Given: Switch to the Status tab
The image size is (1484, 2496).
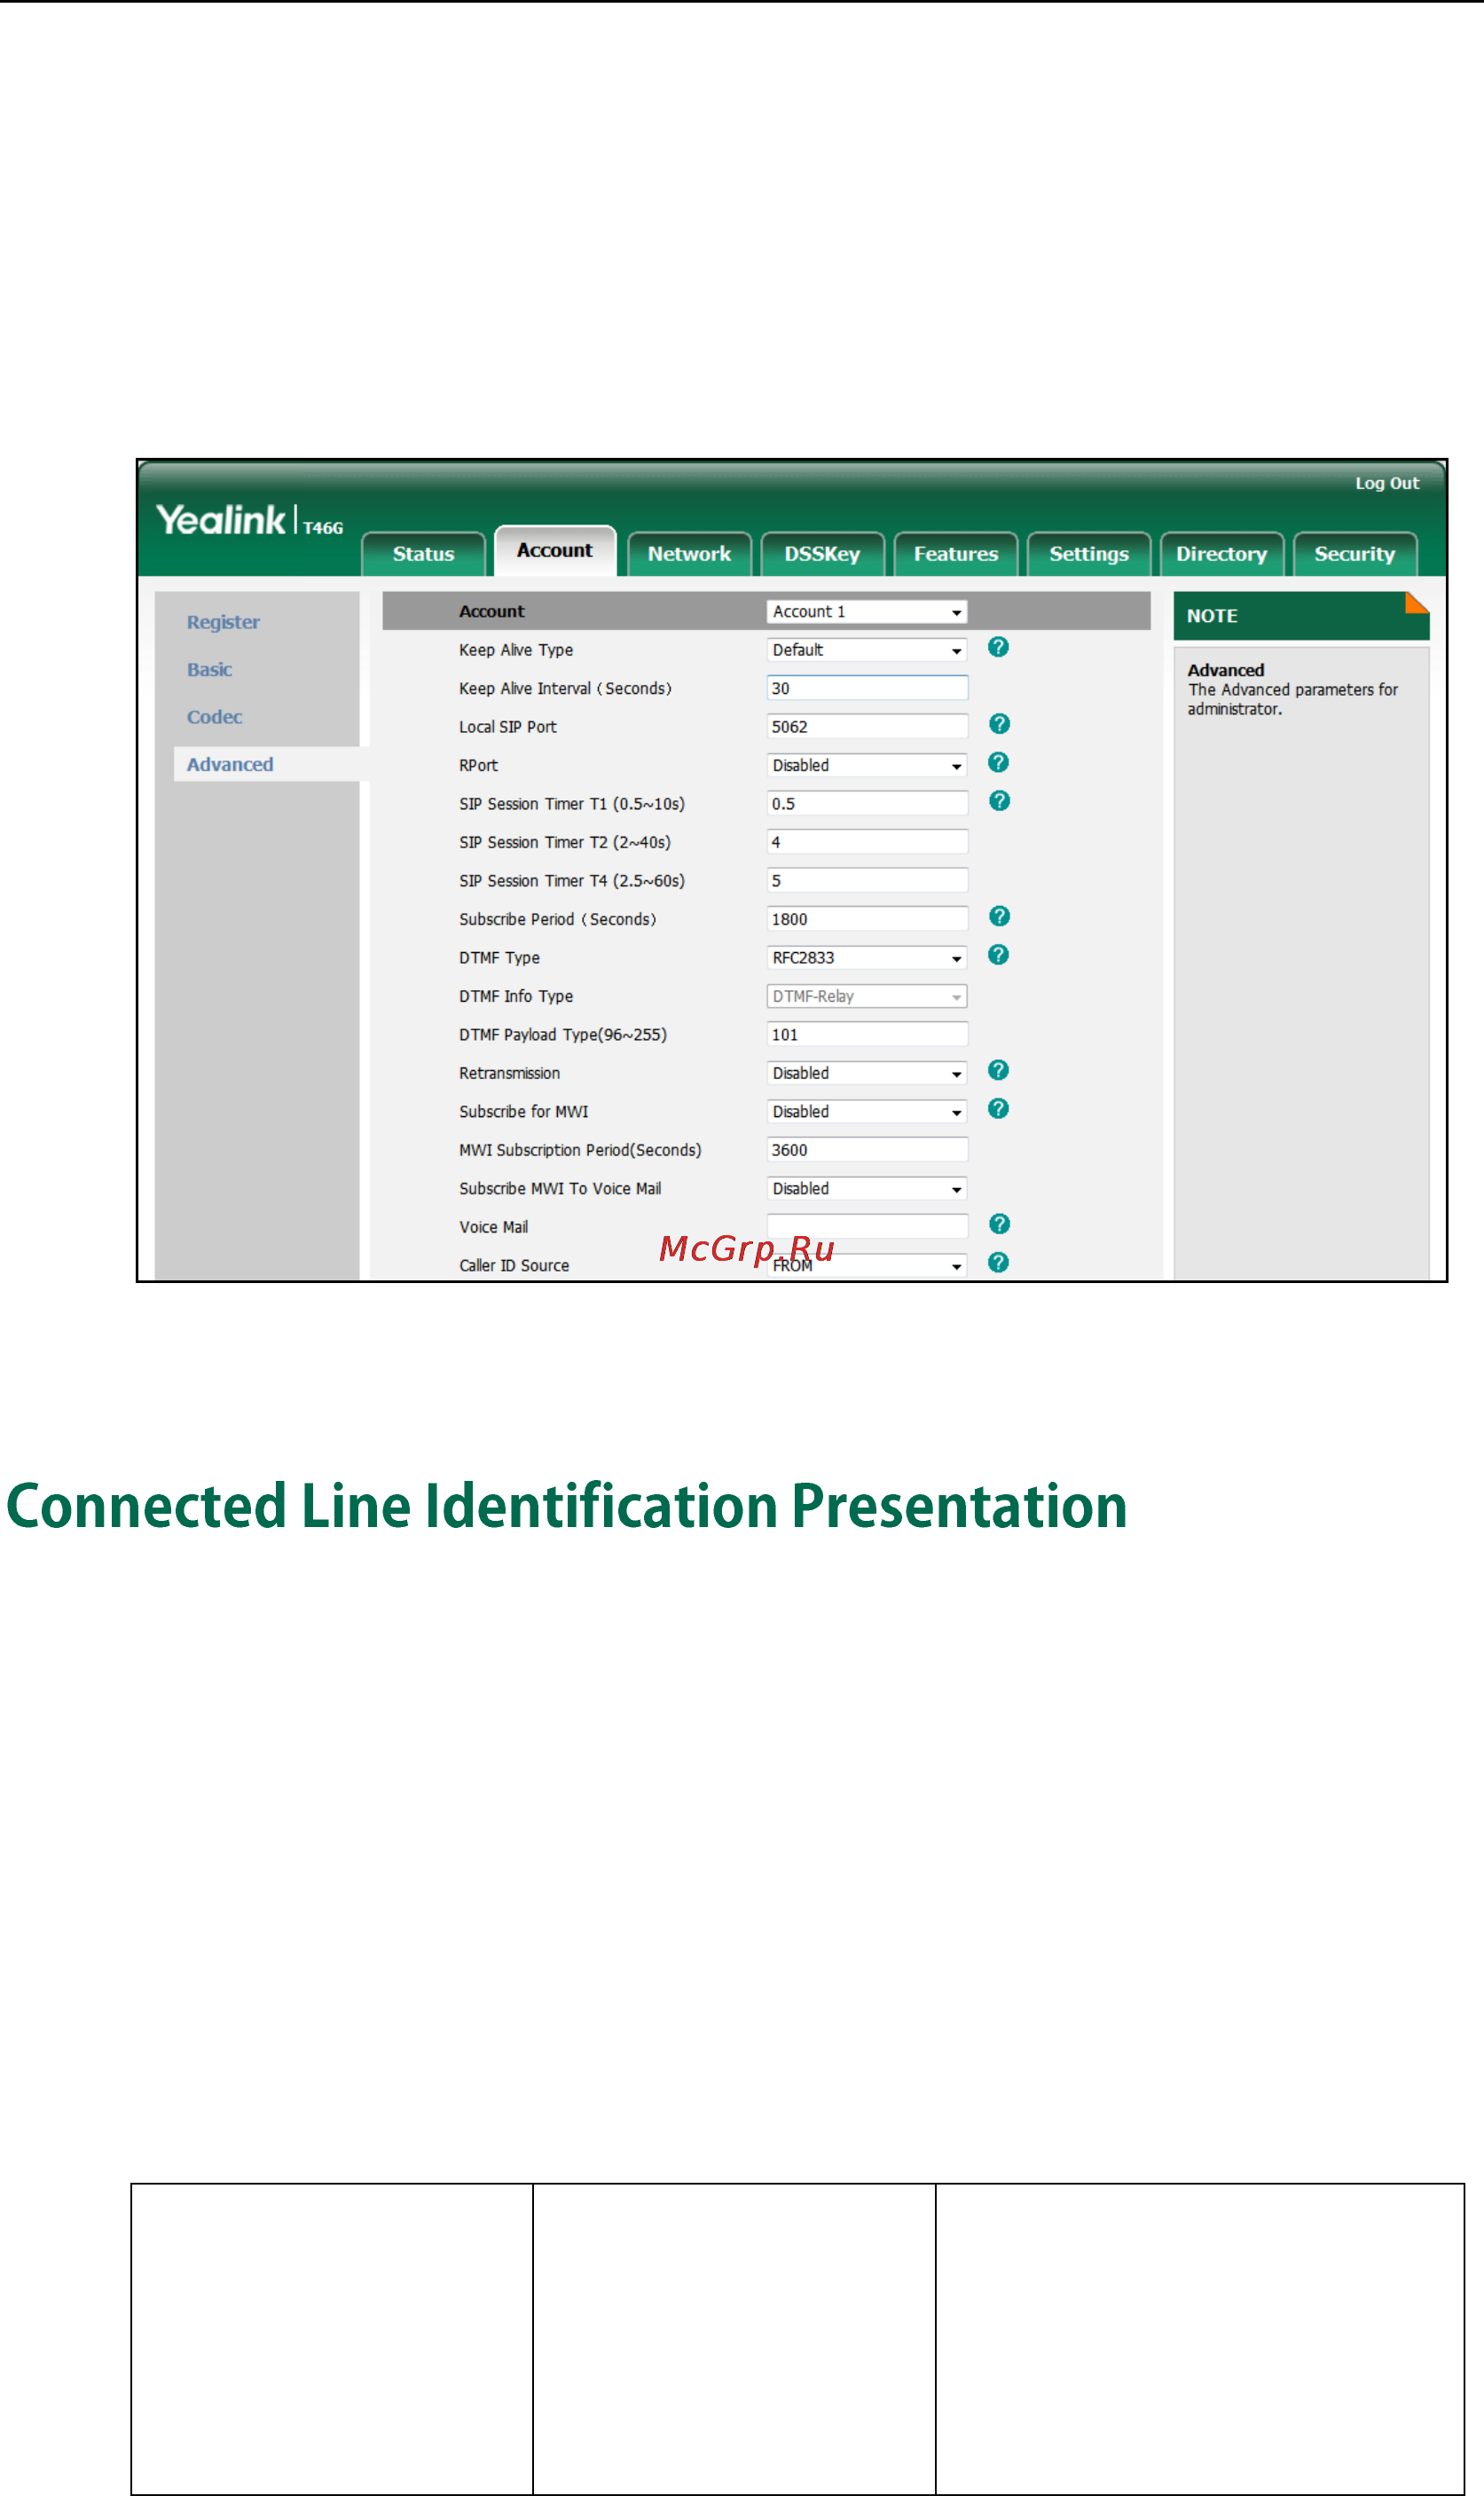Looking at the screenshot, I should [423, 554].
